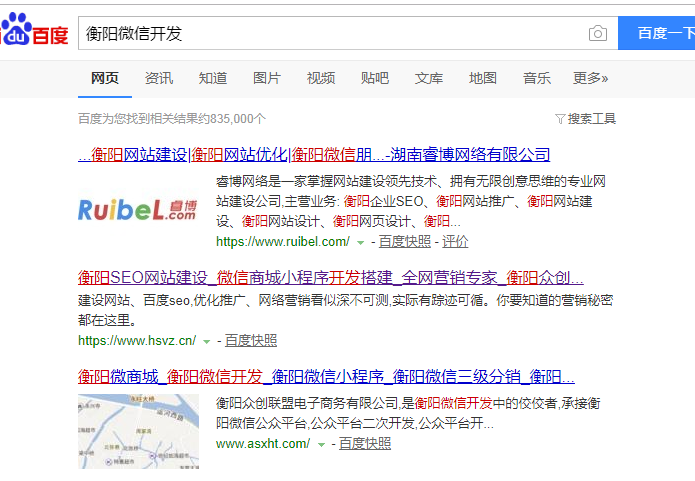Viewport: 695px width, 481px height.
Task: Expand dropdown arrow next to ruibel.com URL
Action: point(360,242)
